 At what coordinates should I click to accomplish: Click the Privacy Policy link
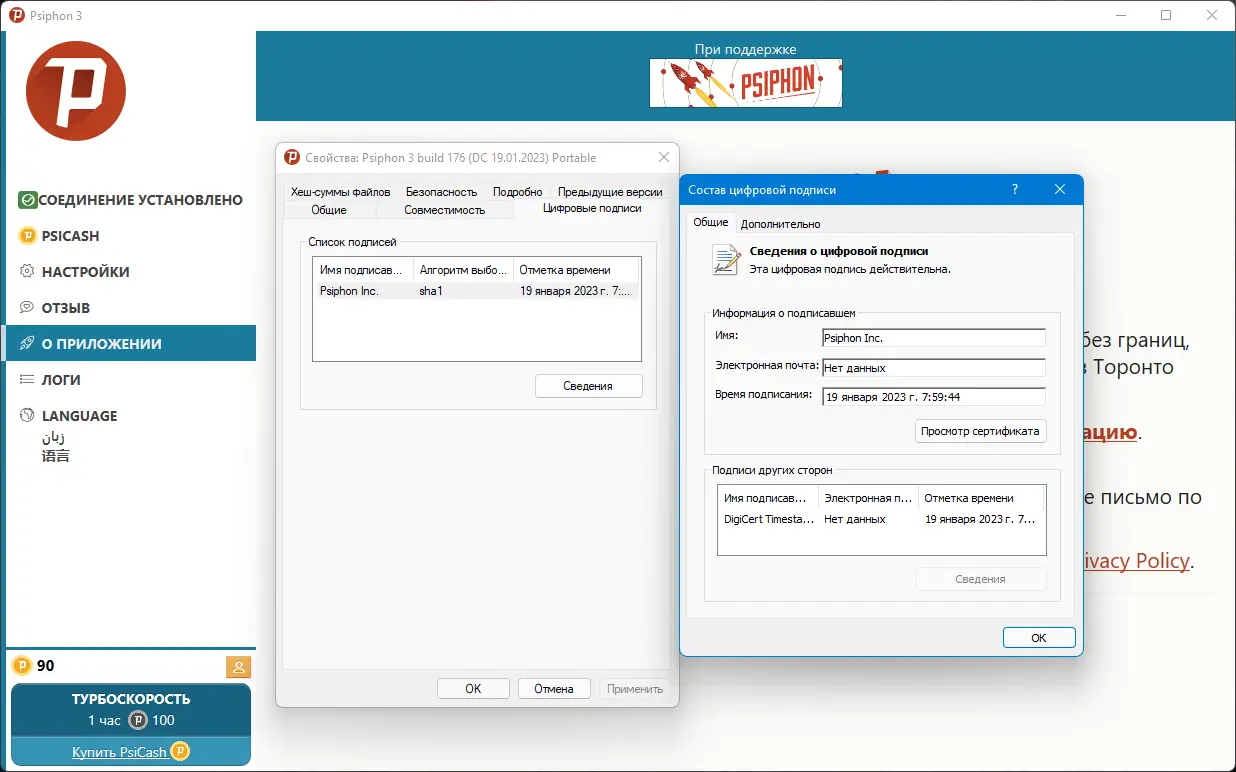click(x=1137, y=561)
